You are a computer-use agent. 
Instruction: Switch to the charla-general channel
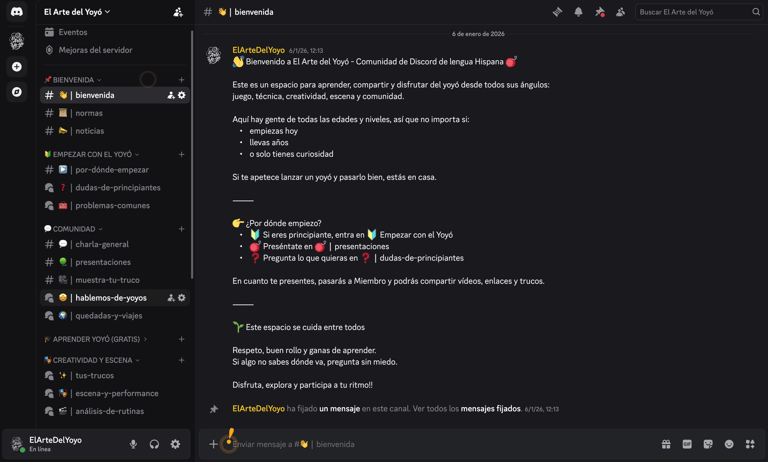tap(101, 244)
